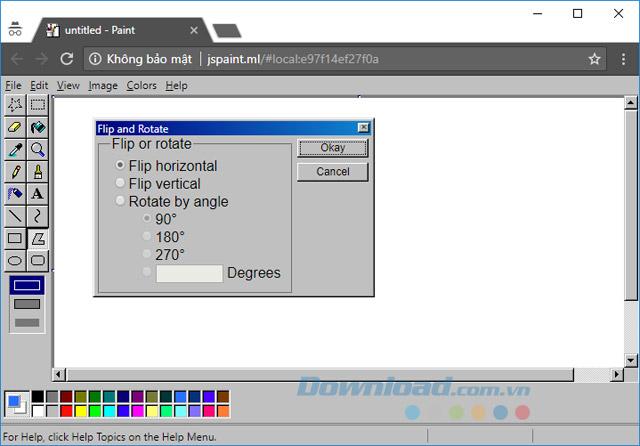The image size is (640, 446).
Task: Click the Degrees input field
Action: [189, 273]
